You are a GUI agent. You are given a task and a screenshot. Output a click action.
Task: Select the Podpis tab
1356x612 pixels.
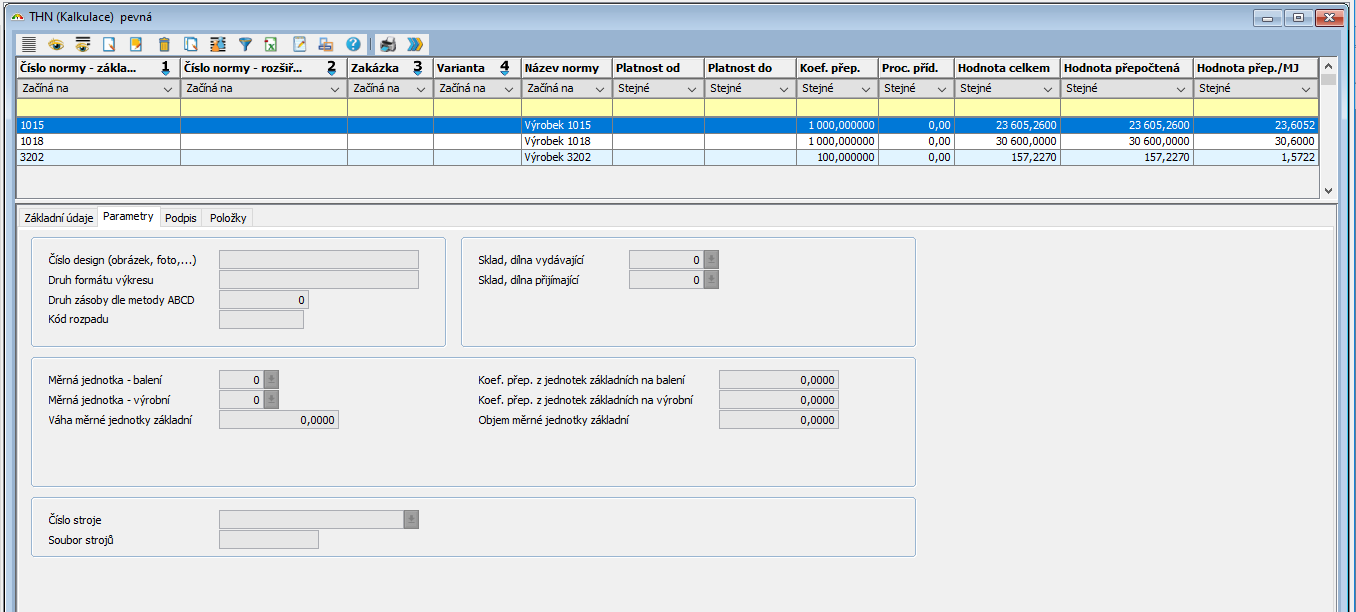pos(181,218)
